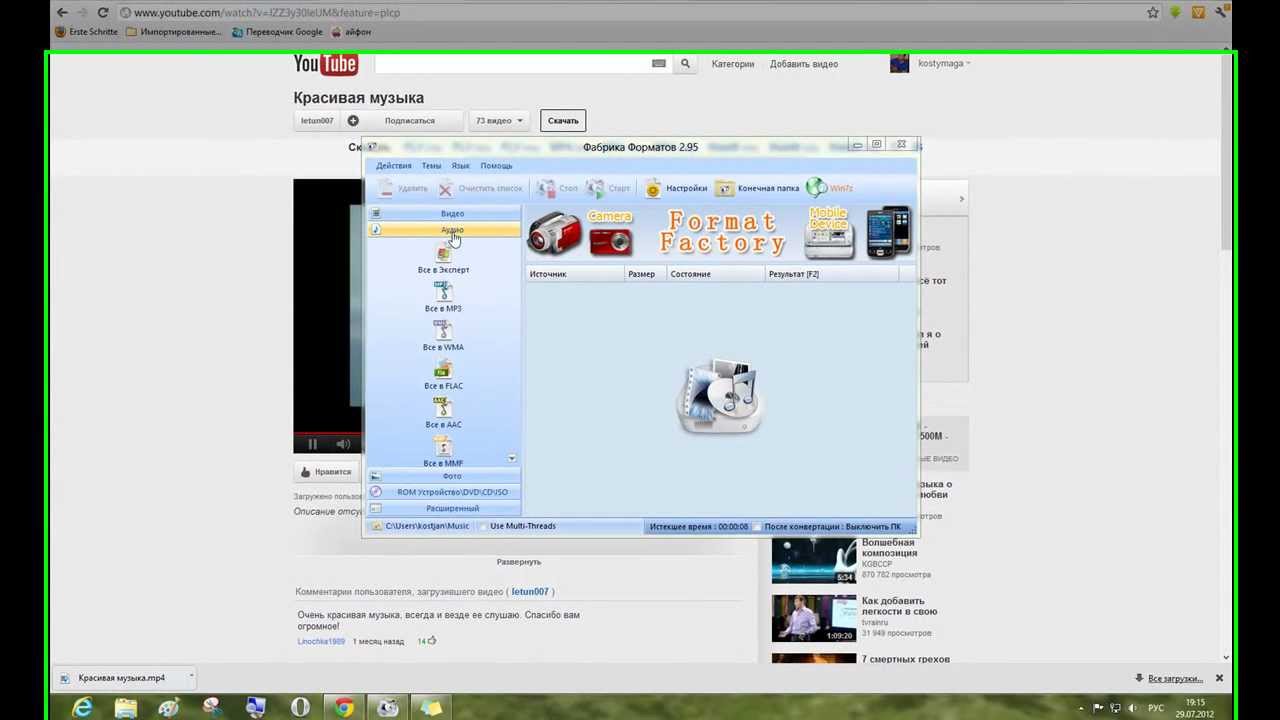Viewport: 1280px width, 720px height.
Task: Open Opera from the taskbar
Action: click(300, 708)
